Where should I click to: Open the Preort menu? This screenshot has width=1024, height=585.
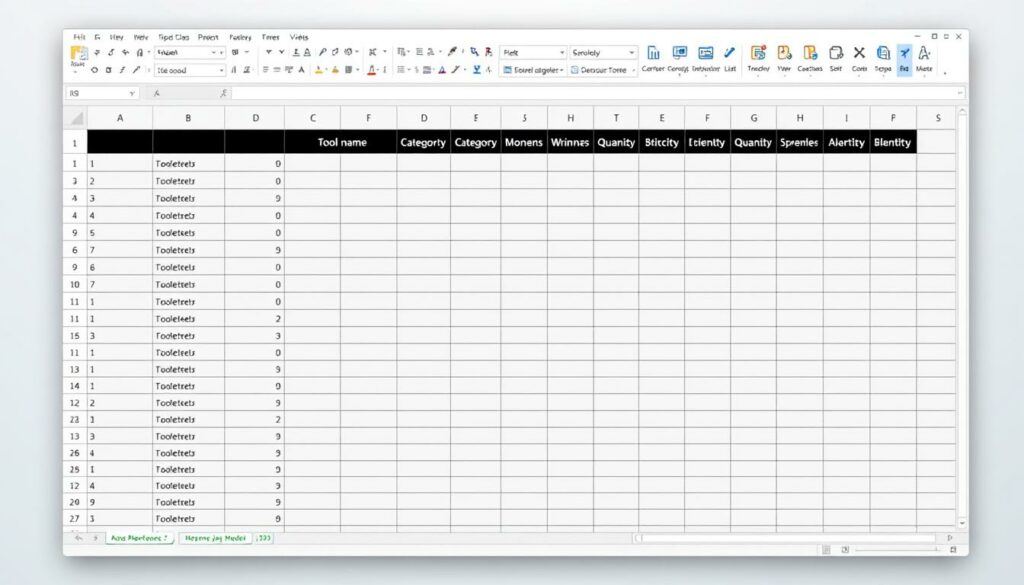[x=208, y=37]
